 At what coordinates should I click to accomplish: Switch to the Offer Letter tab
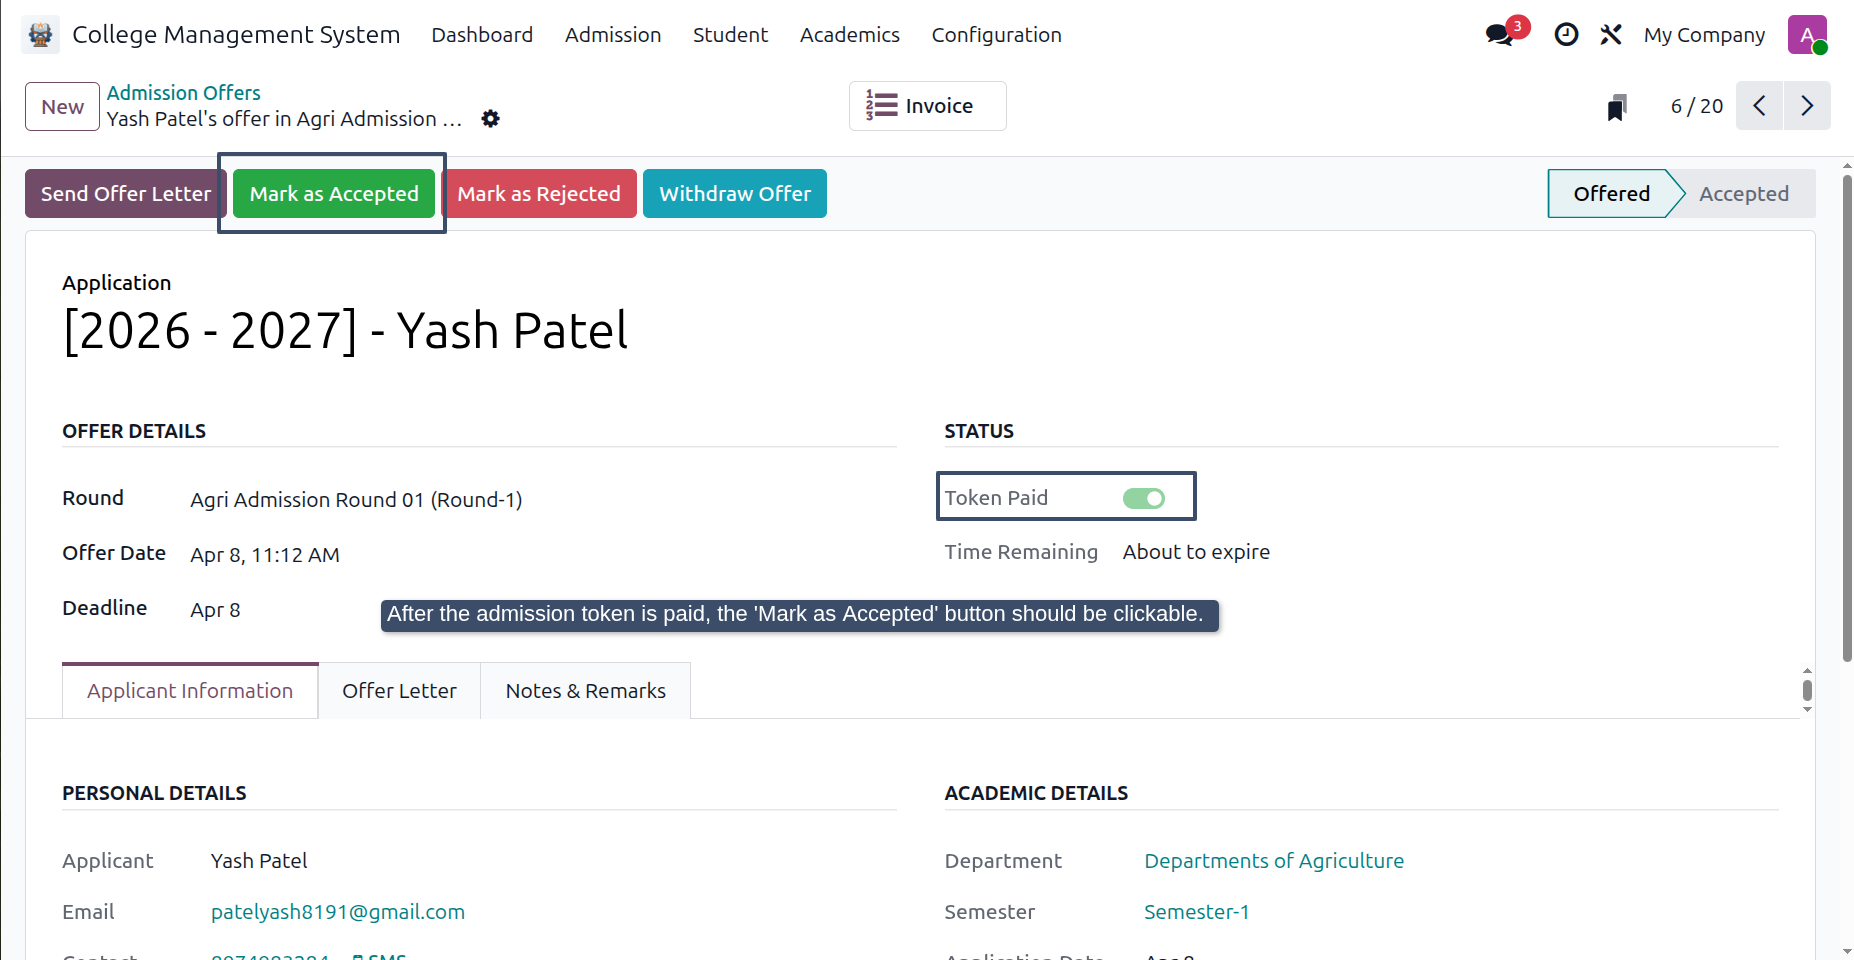(x=399, y=691)
